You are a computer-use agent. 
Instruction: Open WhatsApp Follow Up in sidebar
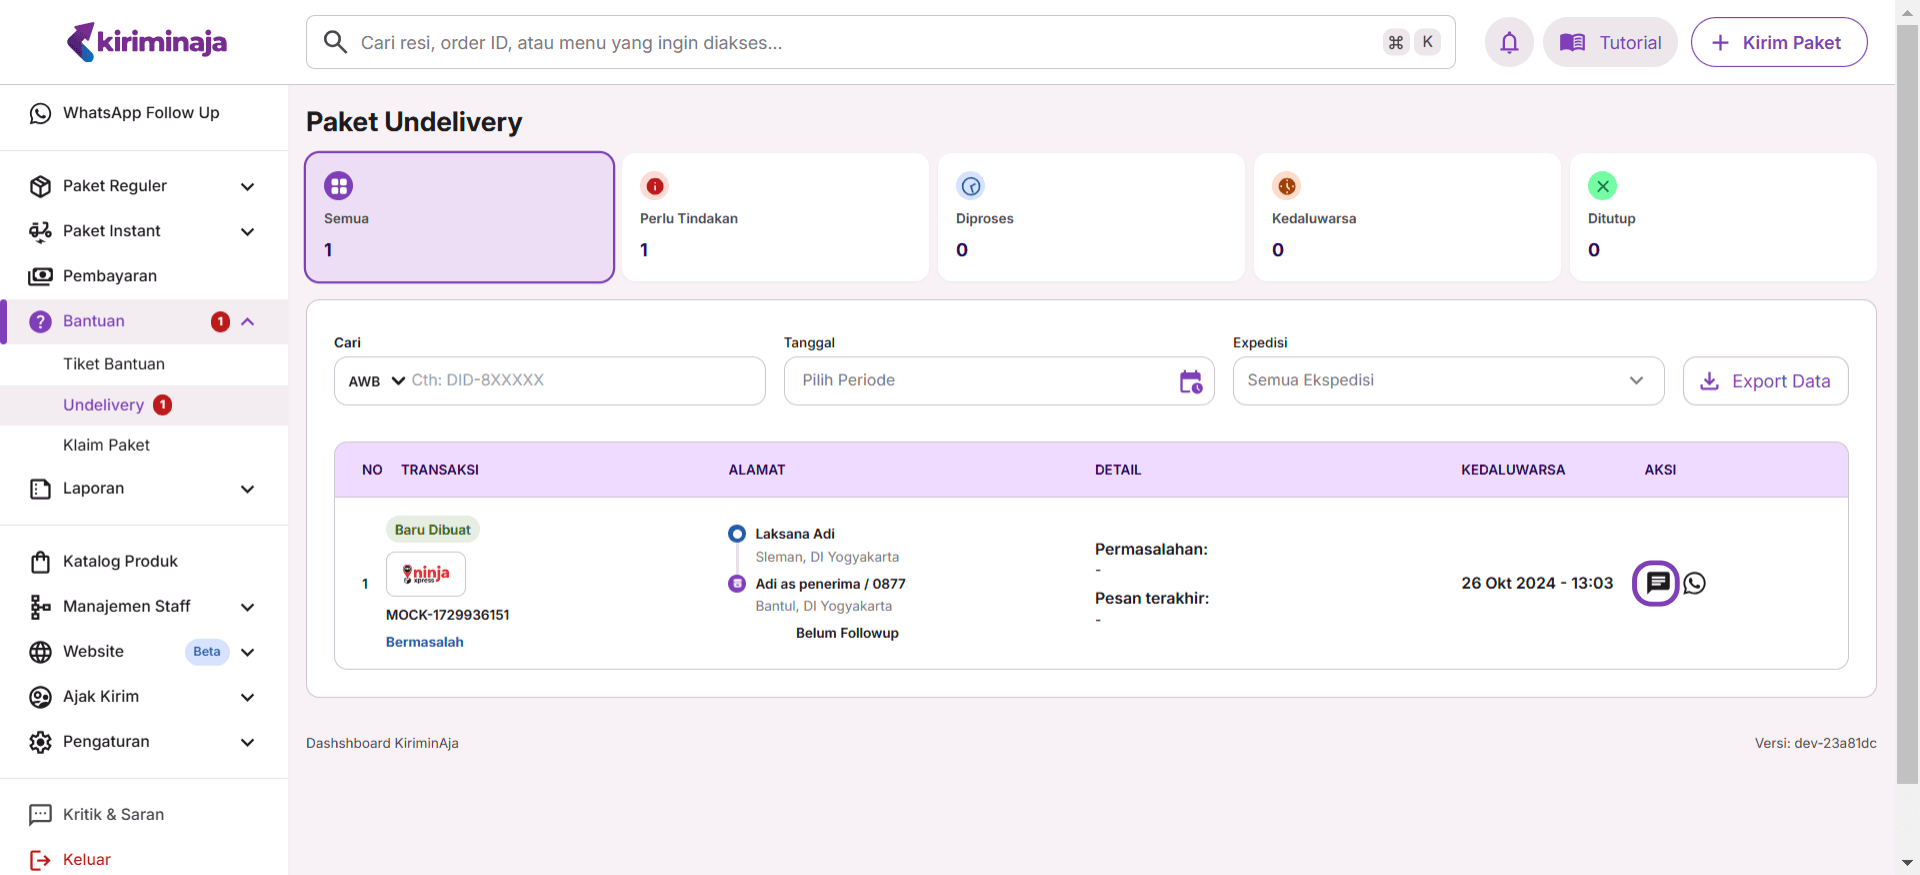(x=141, y=113)
